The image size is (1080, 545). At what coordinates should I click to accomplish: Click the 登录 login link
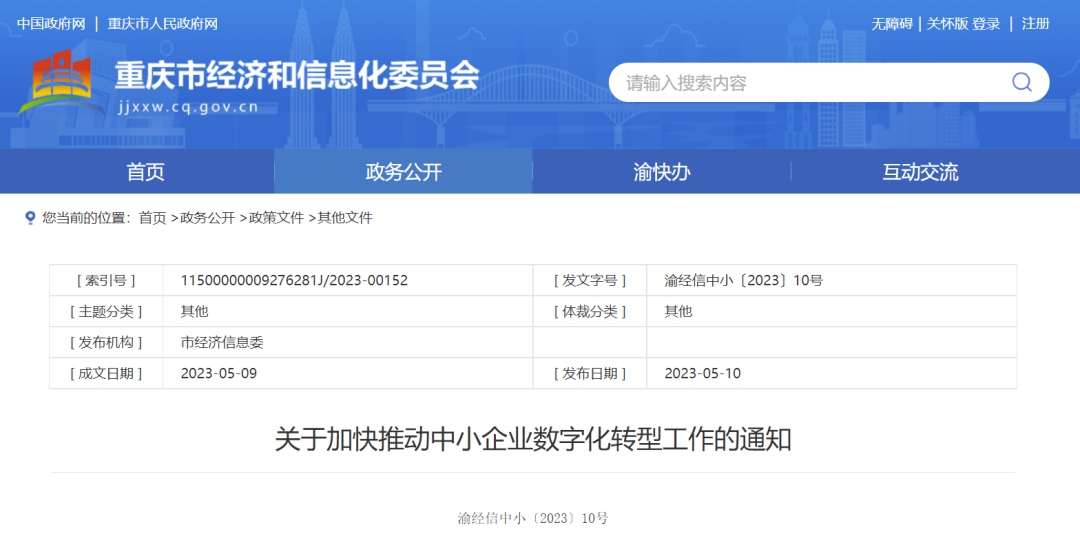point(987,24)
